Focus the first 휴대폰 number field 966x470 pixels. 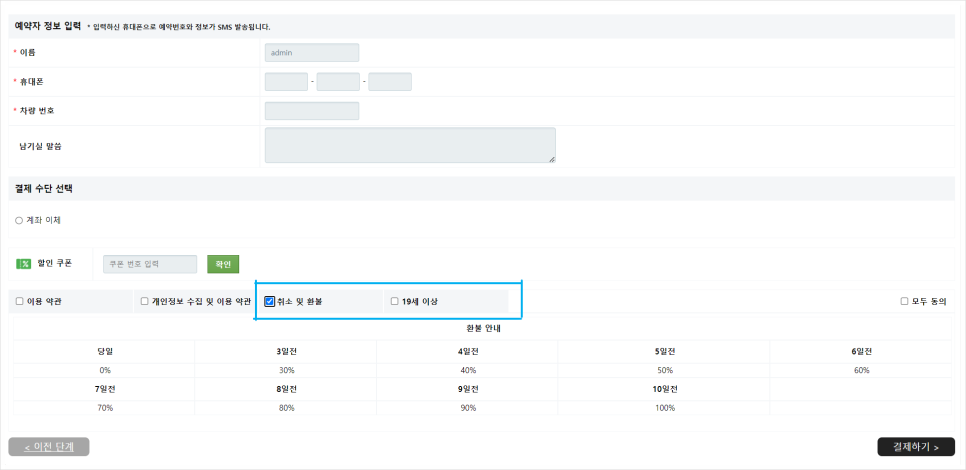point(286,81)
